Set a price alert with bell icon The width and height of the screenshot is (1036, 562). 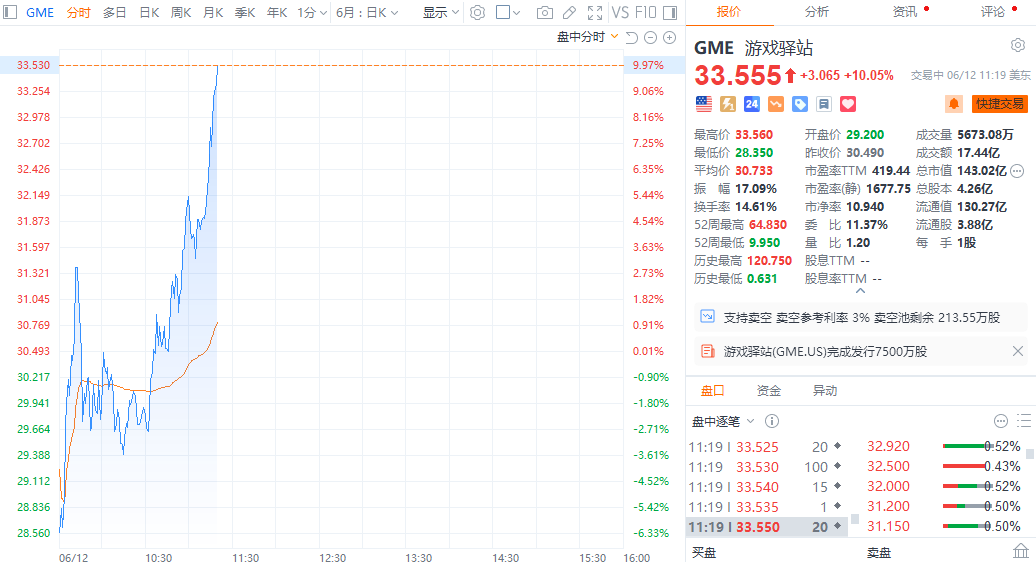953,104
